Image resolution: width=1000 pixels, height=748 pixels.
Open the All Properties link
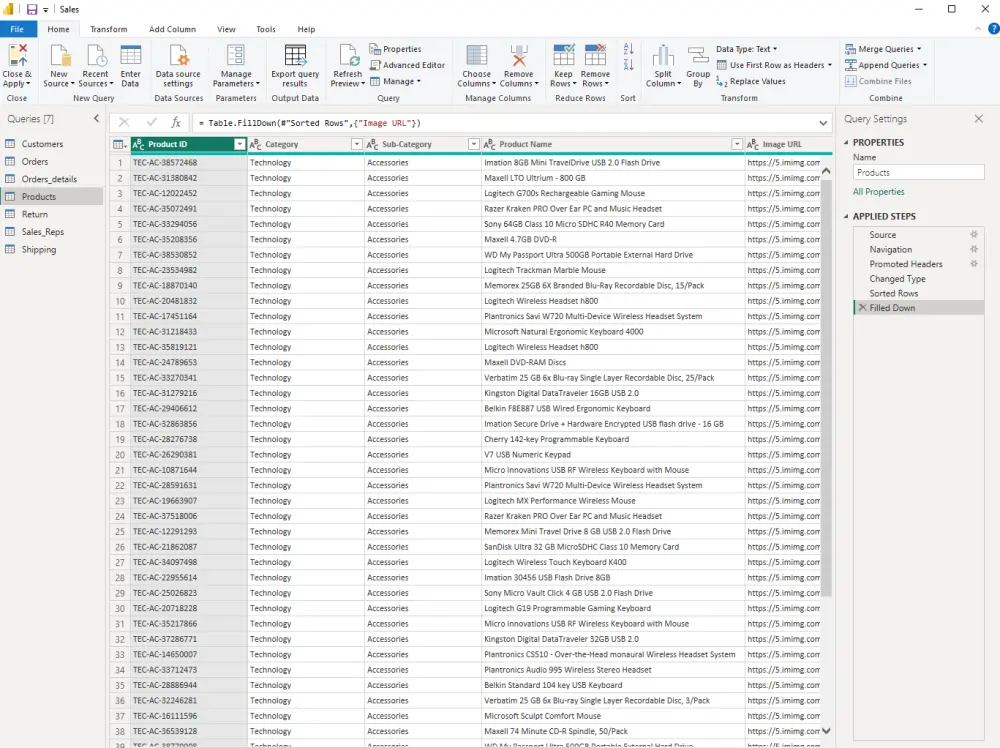tap(878, 192)
